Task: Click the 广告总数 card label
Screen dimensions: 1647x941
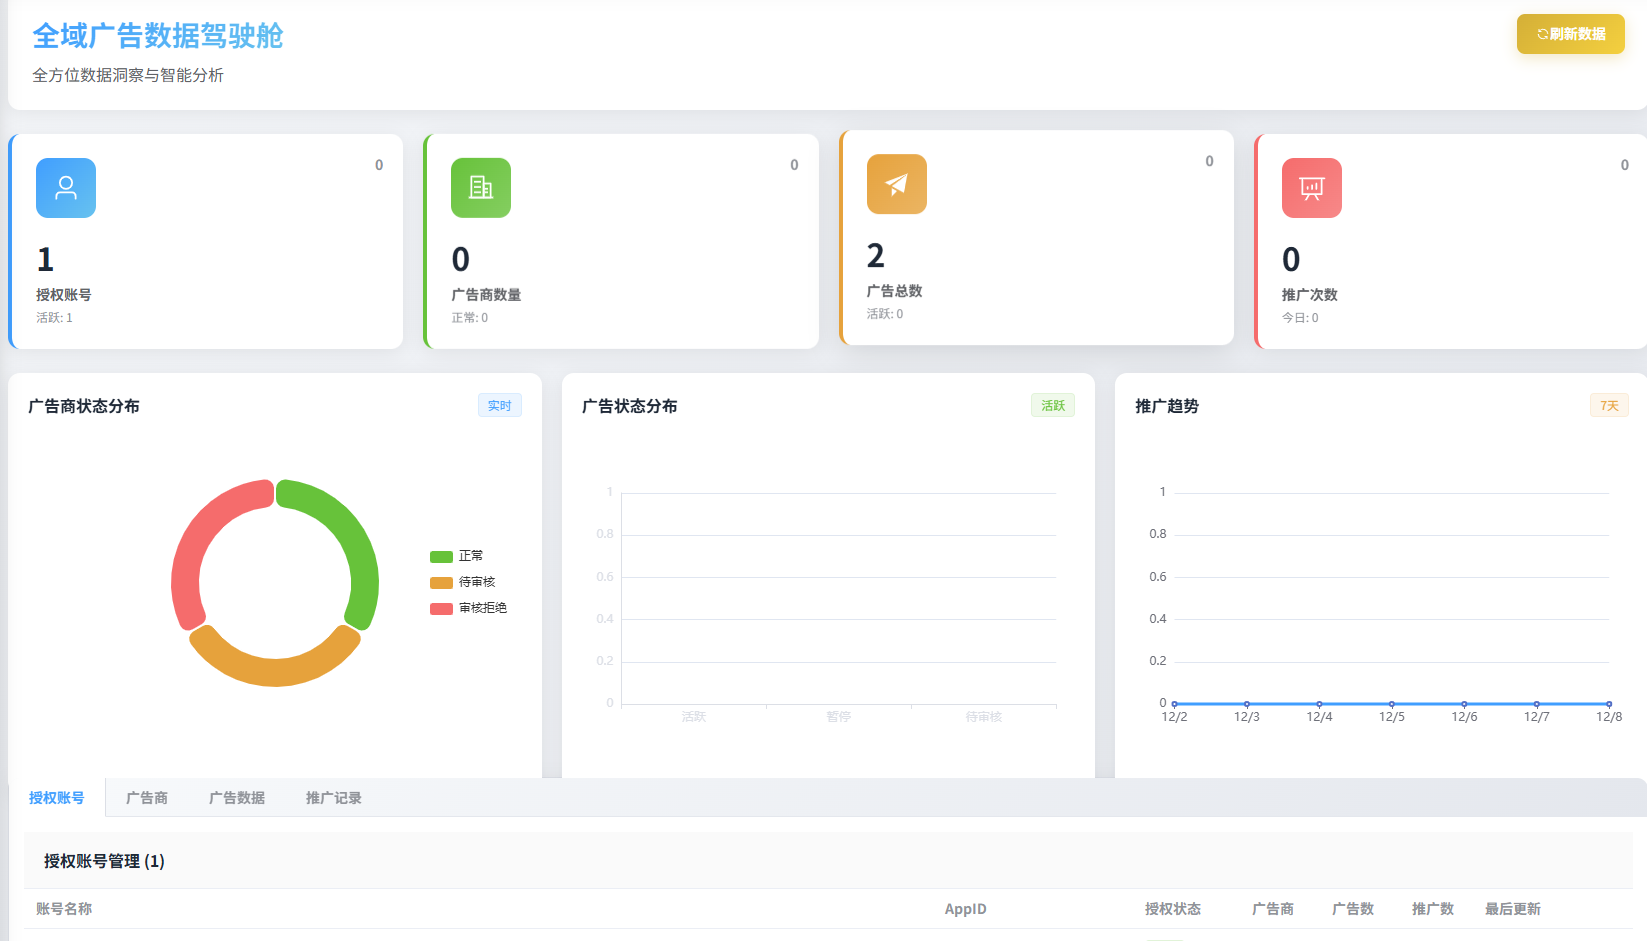Action: [x=895, y=291]
